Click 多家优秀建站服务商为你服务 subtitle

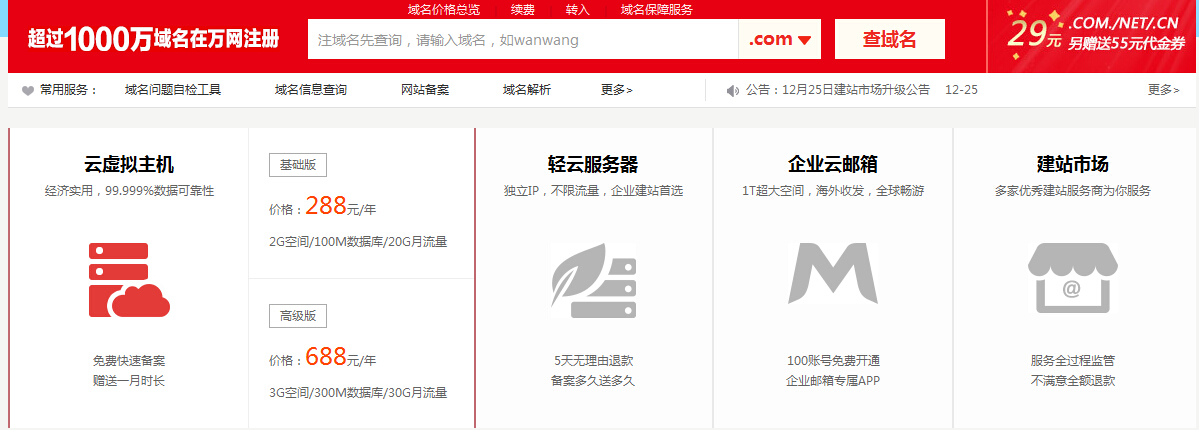[1073, 191]
